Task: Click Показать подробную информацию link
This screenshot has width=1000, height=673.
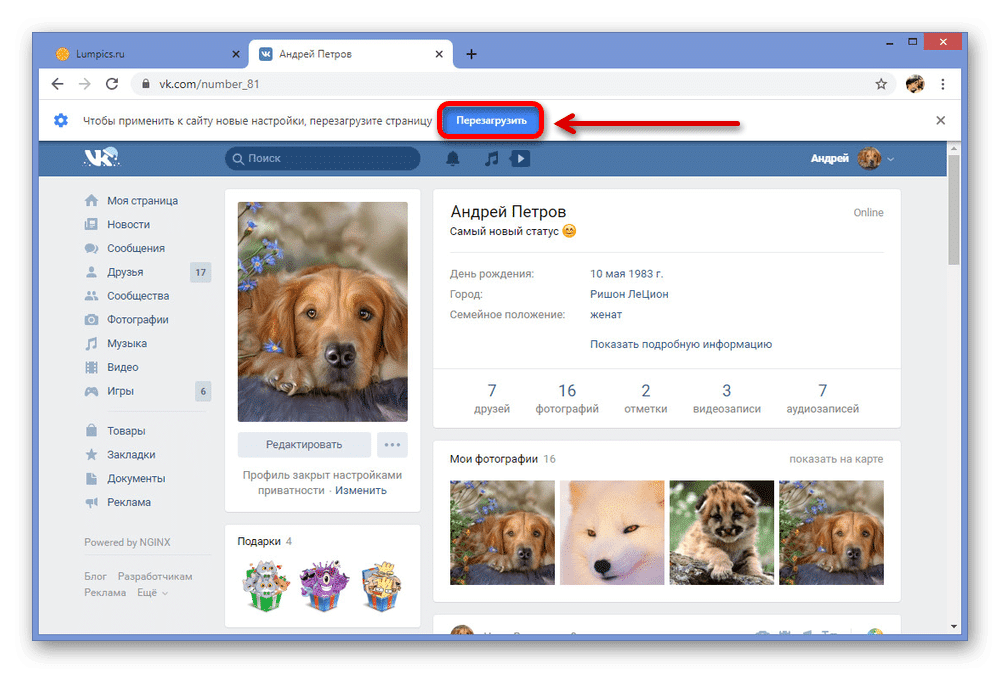Action: [x=681, y=345]
